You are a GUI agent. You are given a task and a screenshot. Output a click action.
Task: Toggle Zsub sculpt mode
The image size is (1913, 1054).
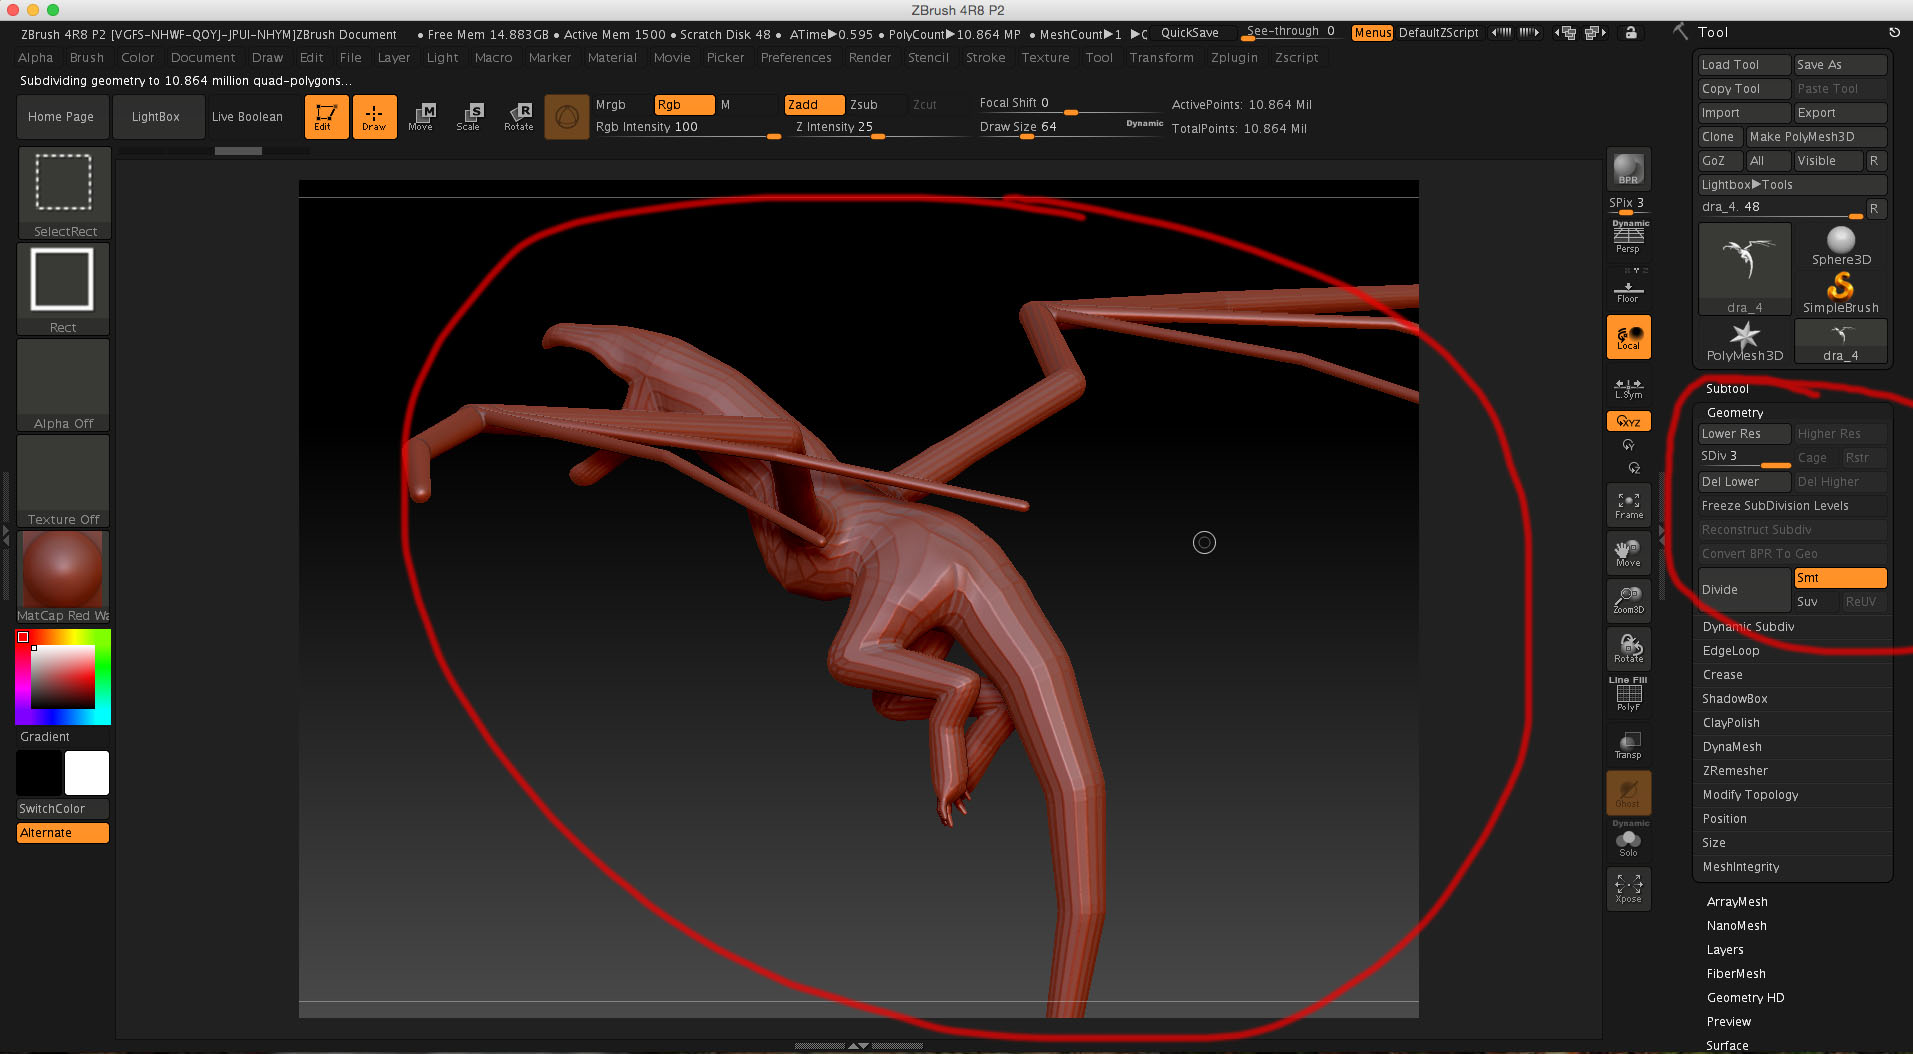(876, 105)
